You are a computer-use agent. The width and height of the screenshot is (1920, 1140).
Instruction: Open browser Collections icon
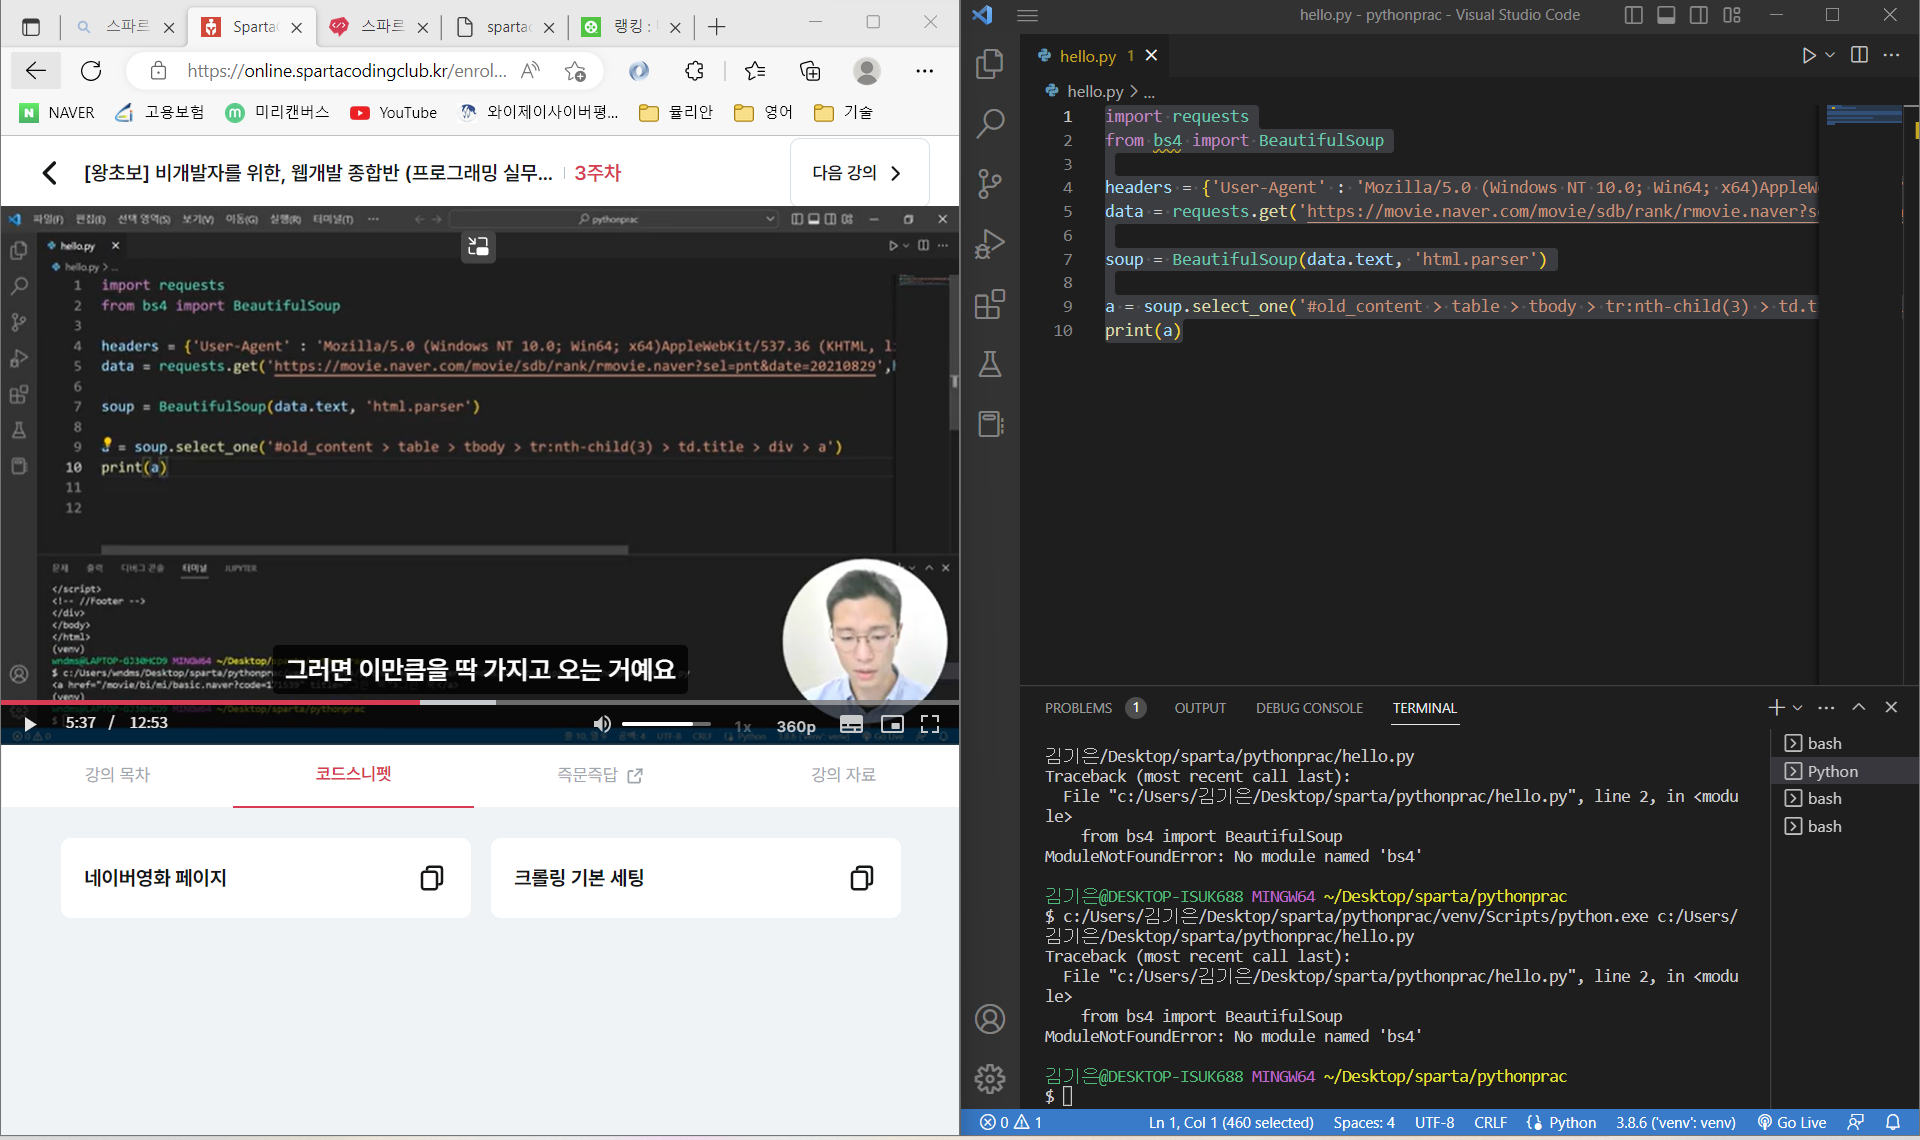[x=810, y=70]
